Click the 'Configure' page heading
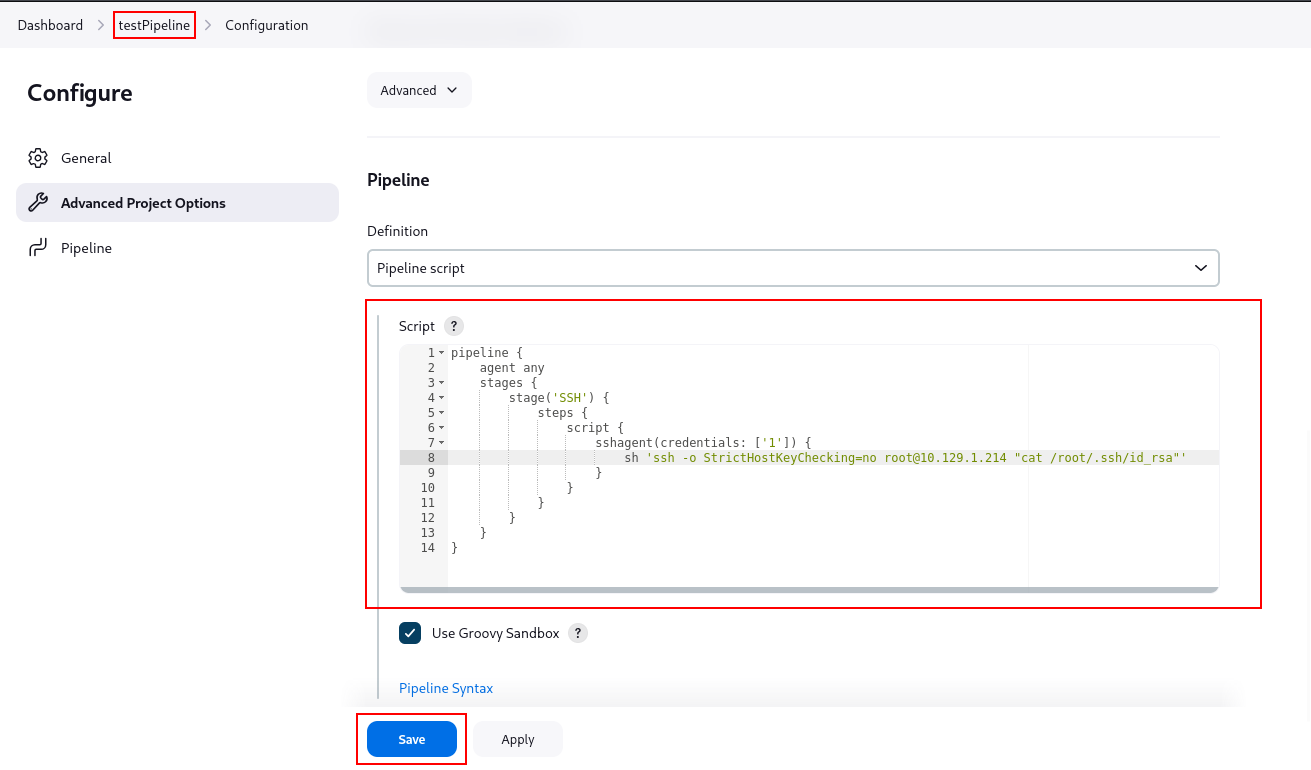1311x770 pixels. pyautogui.click(x=80, y=93)
